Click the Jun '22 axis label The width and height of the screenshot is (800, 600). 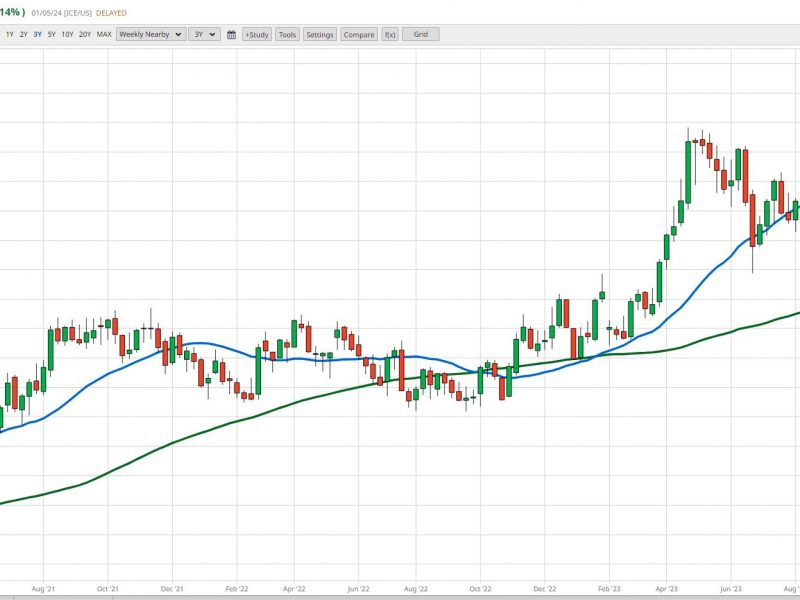click(x=358, y=589)
